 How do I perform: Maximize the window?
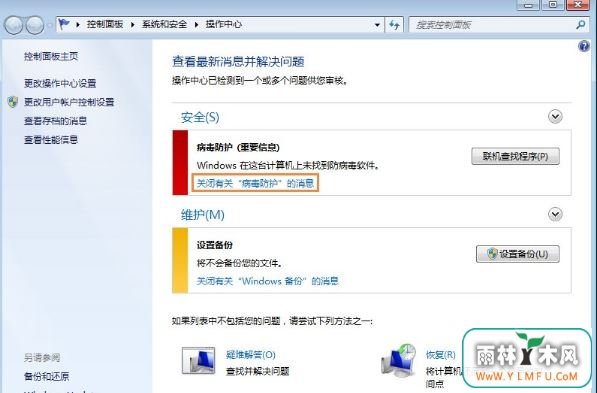[x=553, y=5]
